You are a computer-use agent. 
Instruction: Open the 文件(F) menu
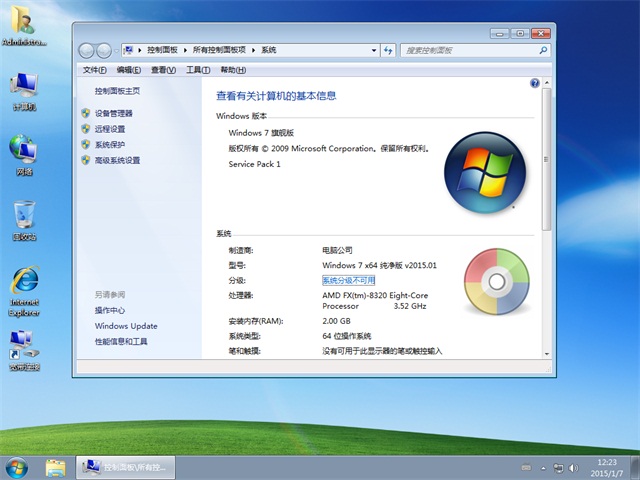[x=94, y=70]
